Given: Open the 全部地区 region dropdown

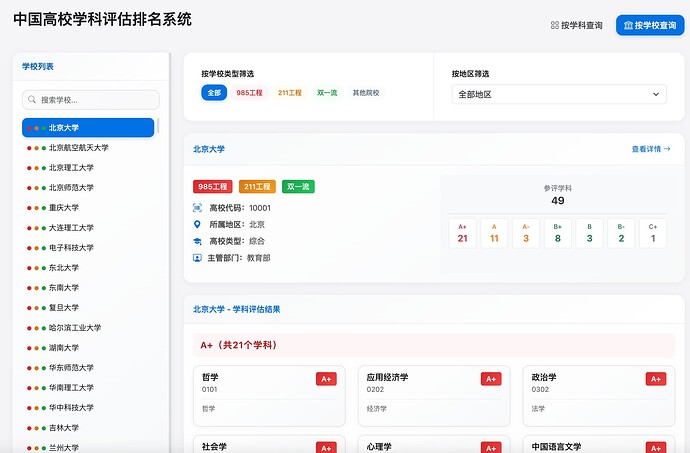Looking at the screenshot, I should 559,94.
